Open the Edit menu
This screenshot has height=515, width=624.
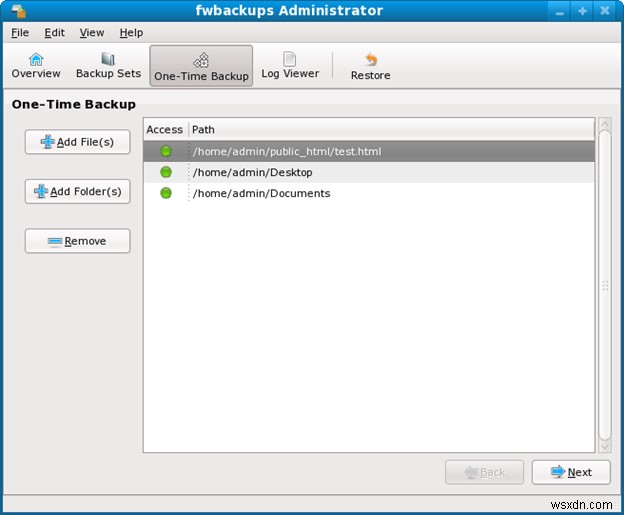[x=54, y=33]
